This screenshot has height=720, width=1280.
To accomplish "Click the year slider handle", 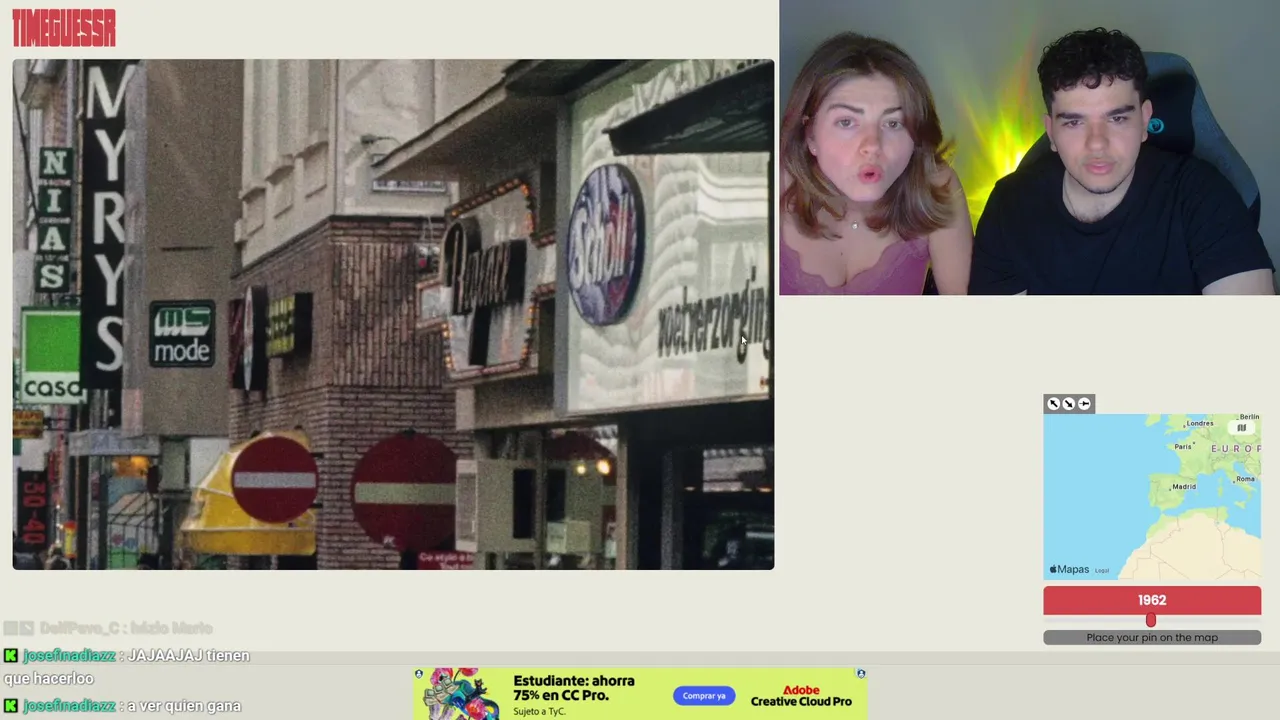I will (1151, 621).
